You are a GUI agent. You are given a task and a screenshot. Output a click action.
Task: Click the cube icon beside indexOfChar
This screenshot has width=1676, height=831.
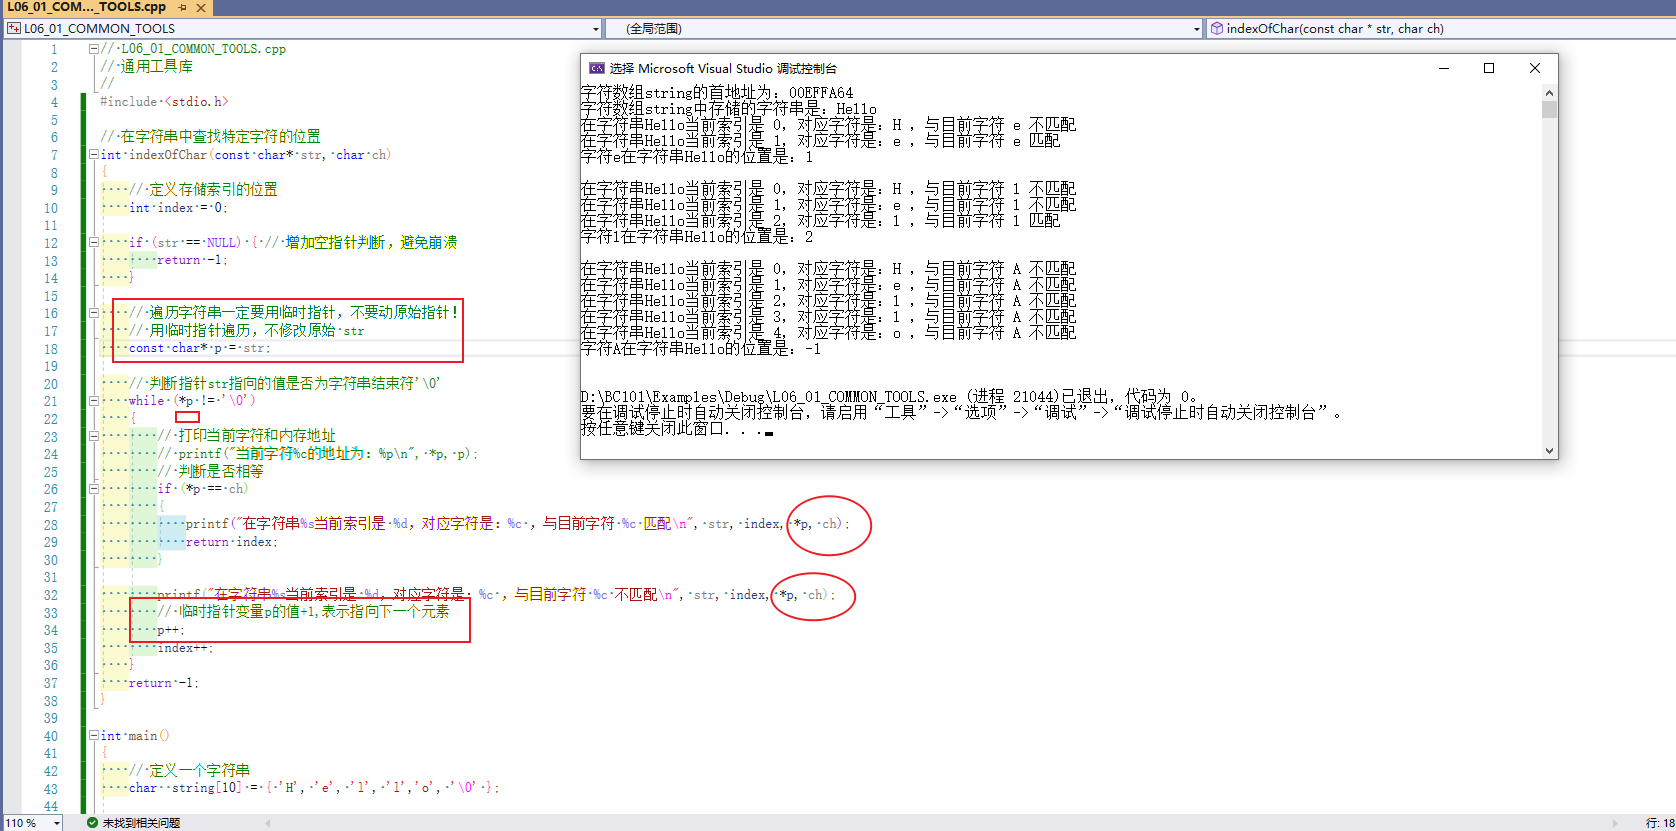point(1217,29)
